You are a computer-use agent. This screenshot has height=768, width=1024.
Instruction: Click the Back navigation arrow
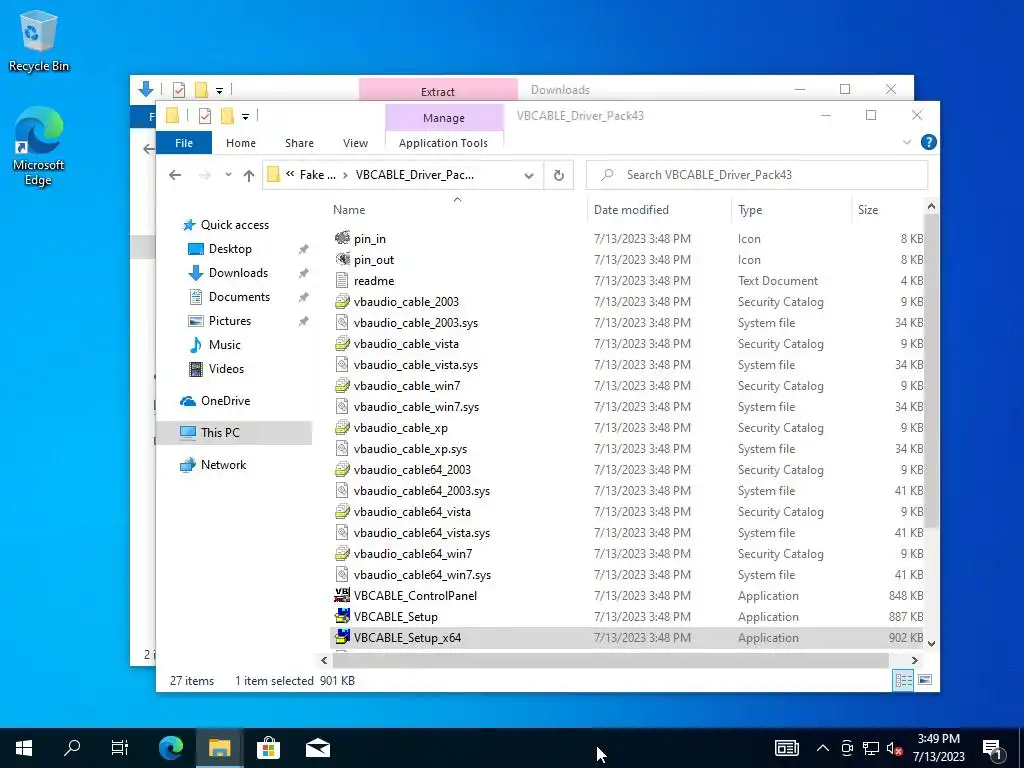click(x=174, y=175)
